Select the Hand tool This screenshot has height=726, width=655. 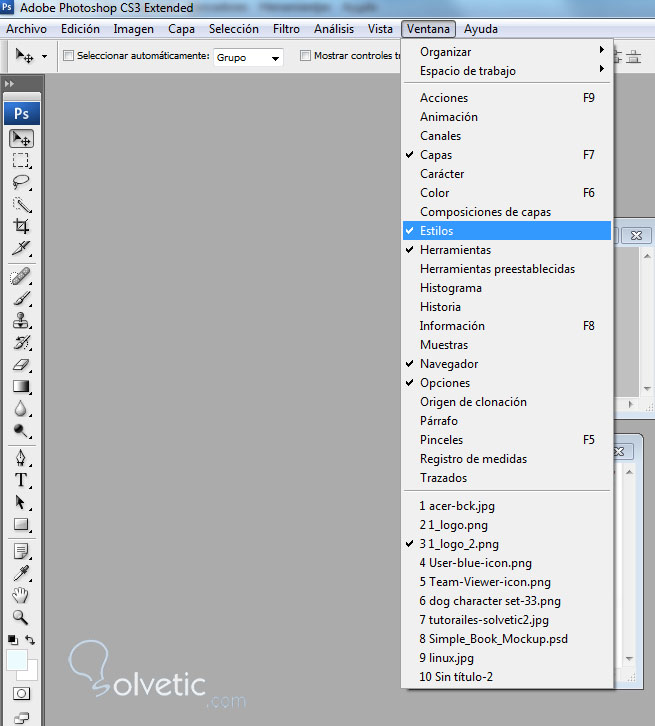21,595
